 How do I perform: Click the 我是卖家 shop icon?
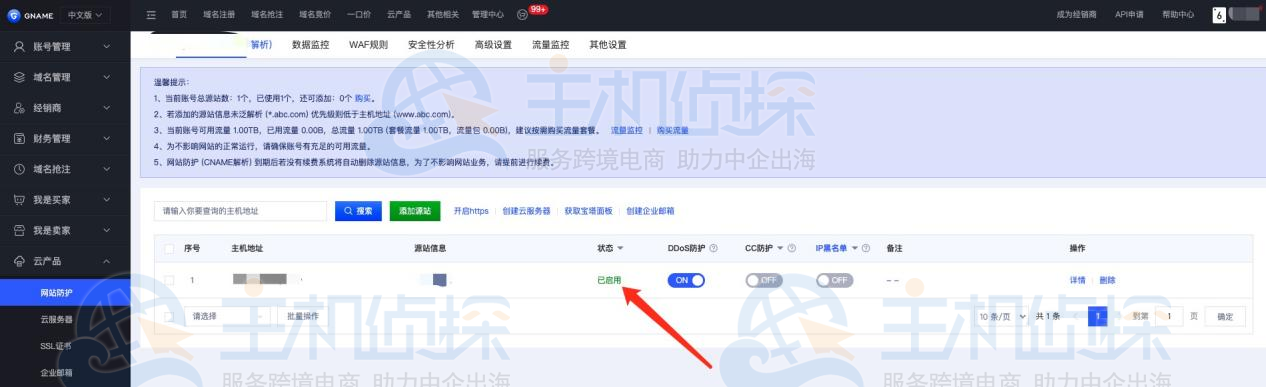[x=18, y=231]
